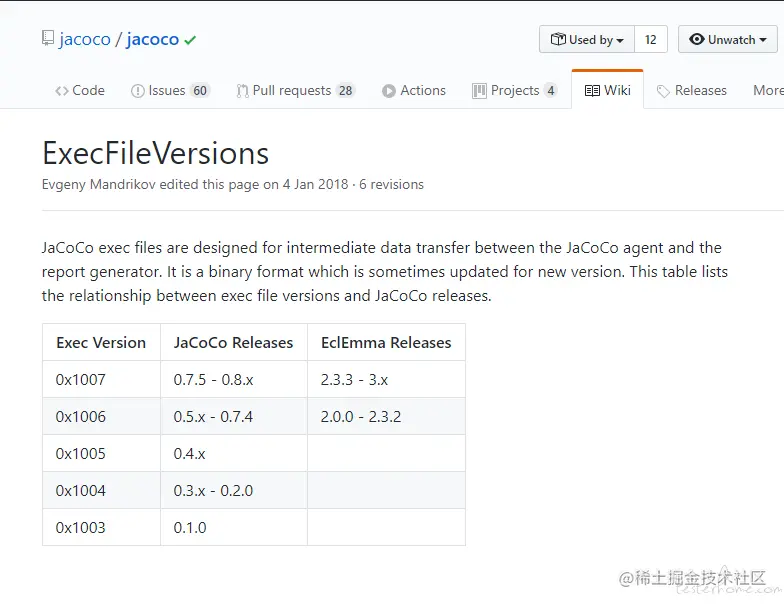This screenshot has width=784, height=605.
Task: Click the EclEmma Releases column header
Action: coord(386,342)
